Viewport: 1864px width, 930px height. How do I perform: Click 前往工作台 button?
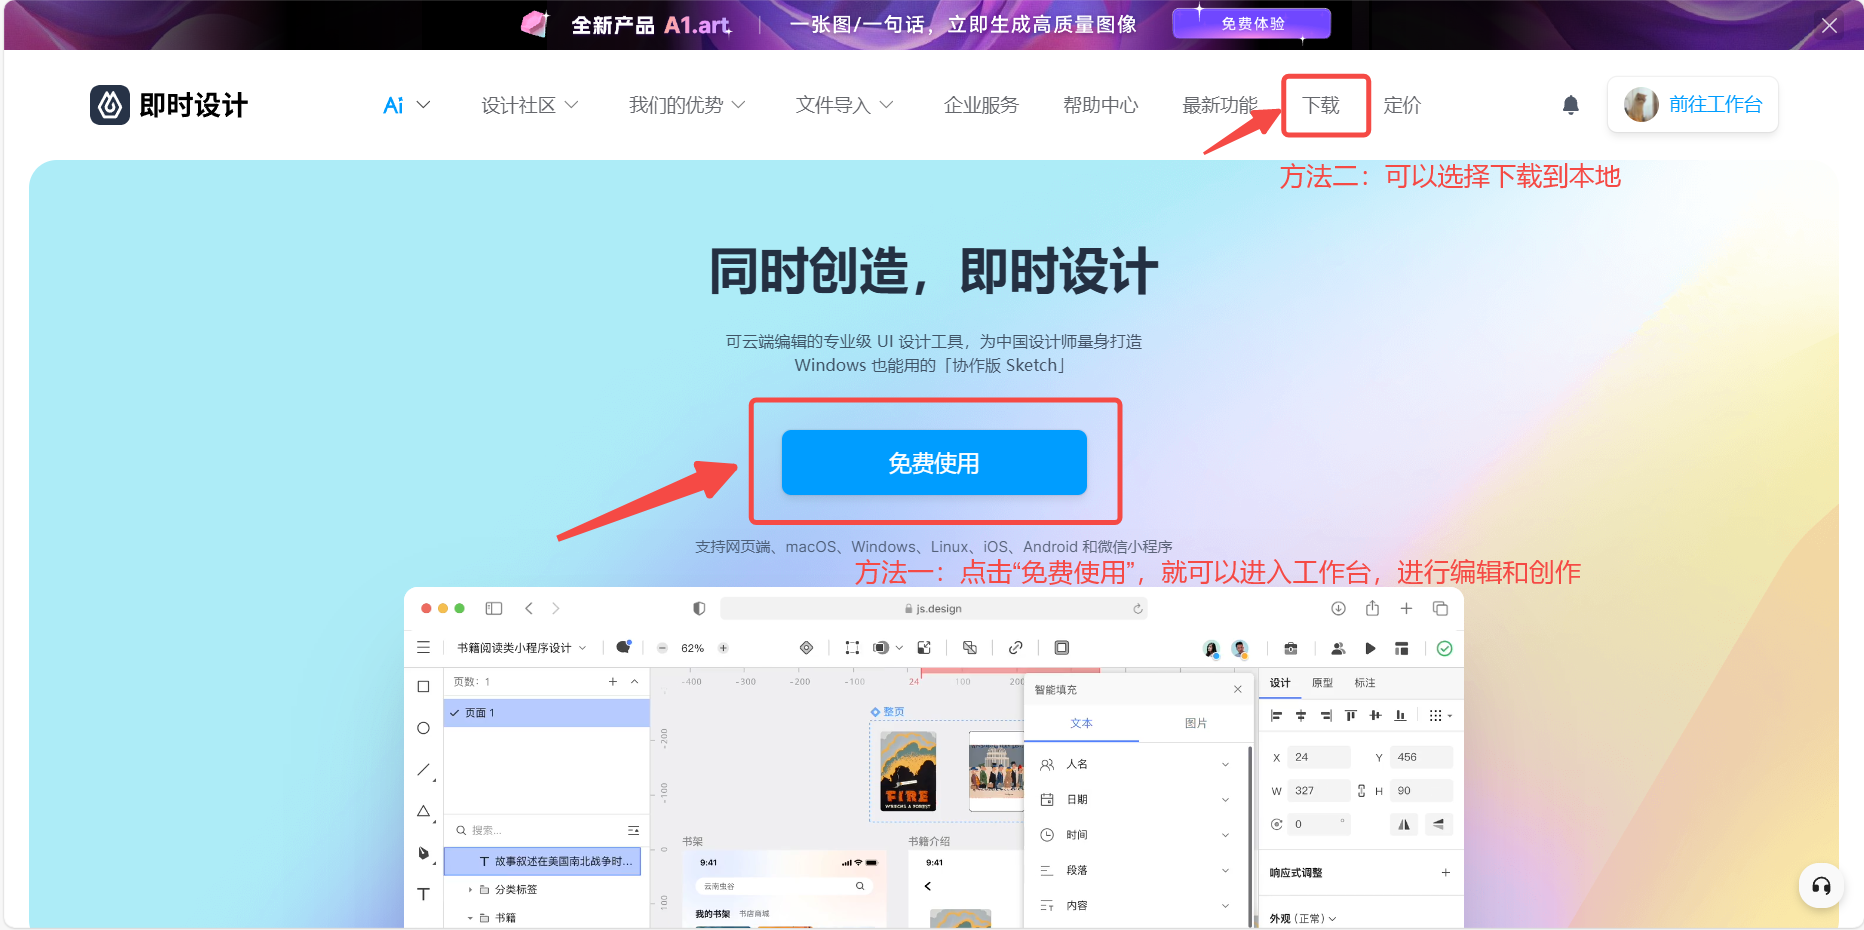pos(1693,104)
